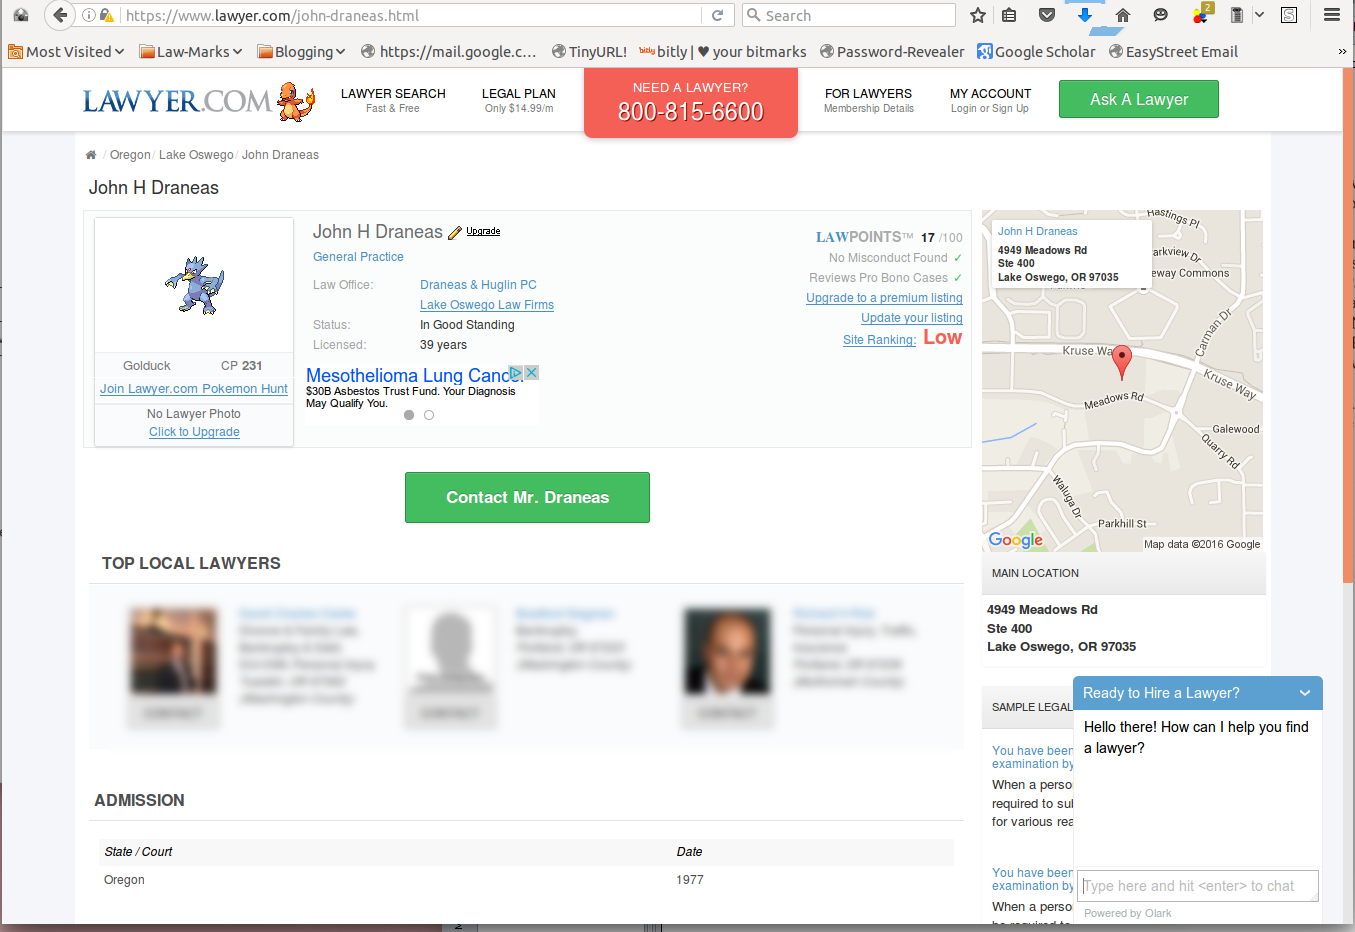The height and width of the screenshot is (932, 1355).
Task: Open the Lawyer Search menu item
Action: click(x=393, y=100)
